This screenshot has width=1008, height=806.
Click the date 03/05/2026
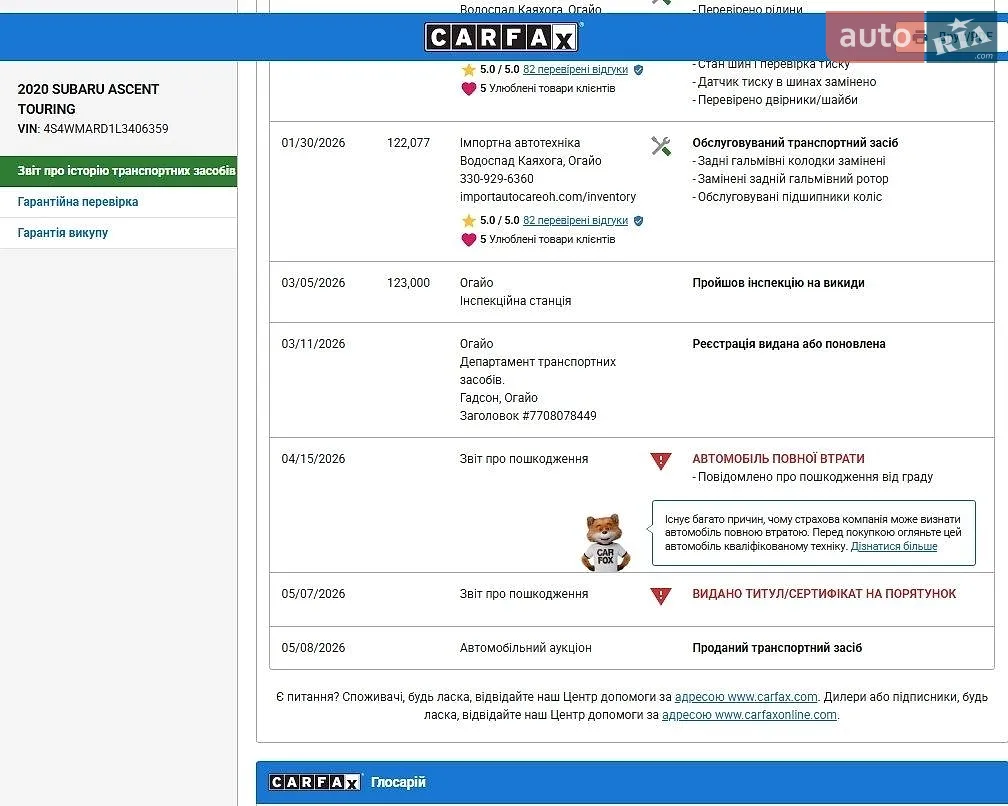[x=313, y=283]
